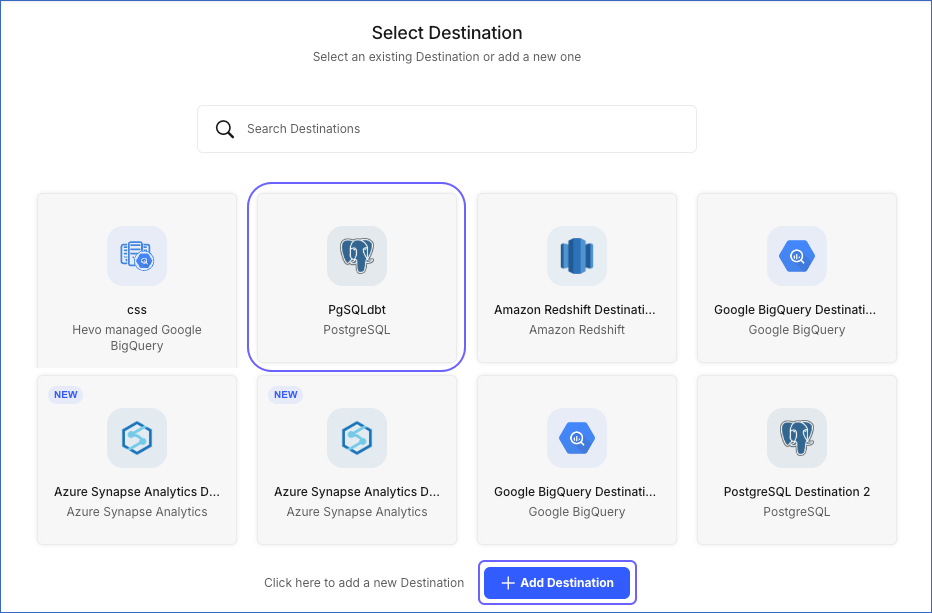Image resolution: width=932 pixels, height=613 pixels.
Task: Choose the Amazon Redshift Destination card
Action: 576,278
